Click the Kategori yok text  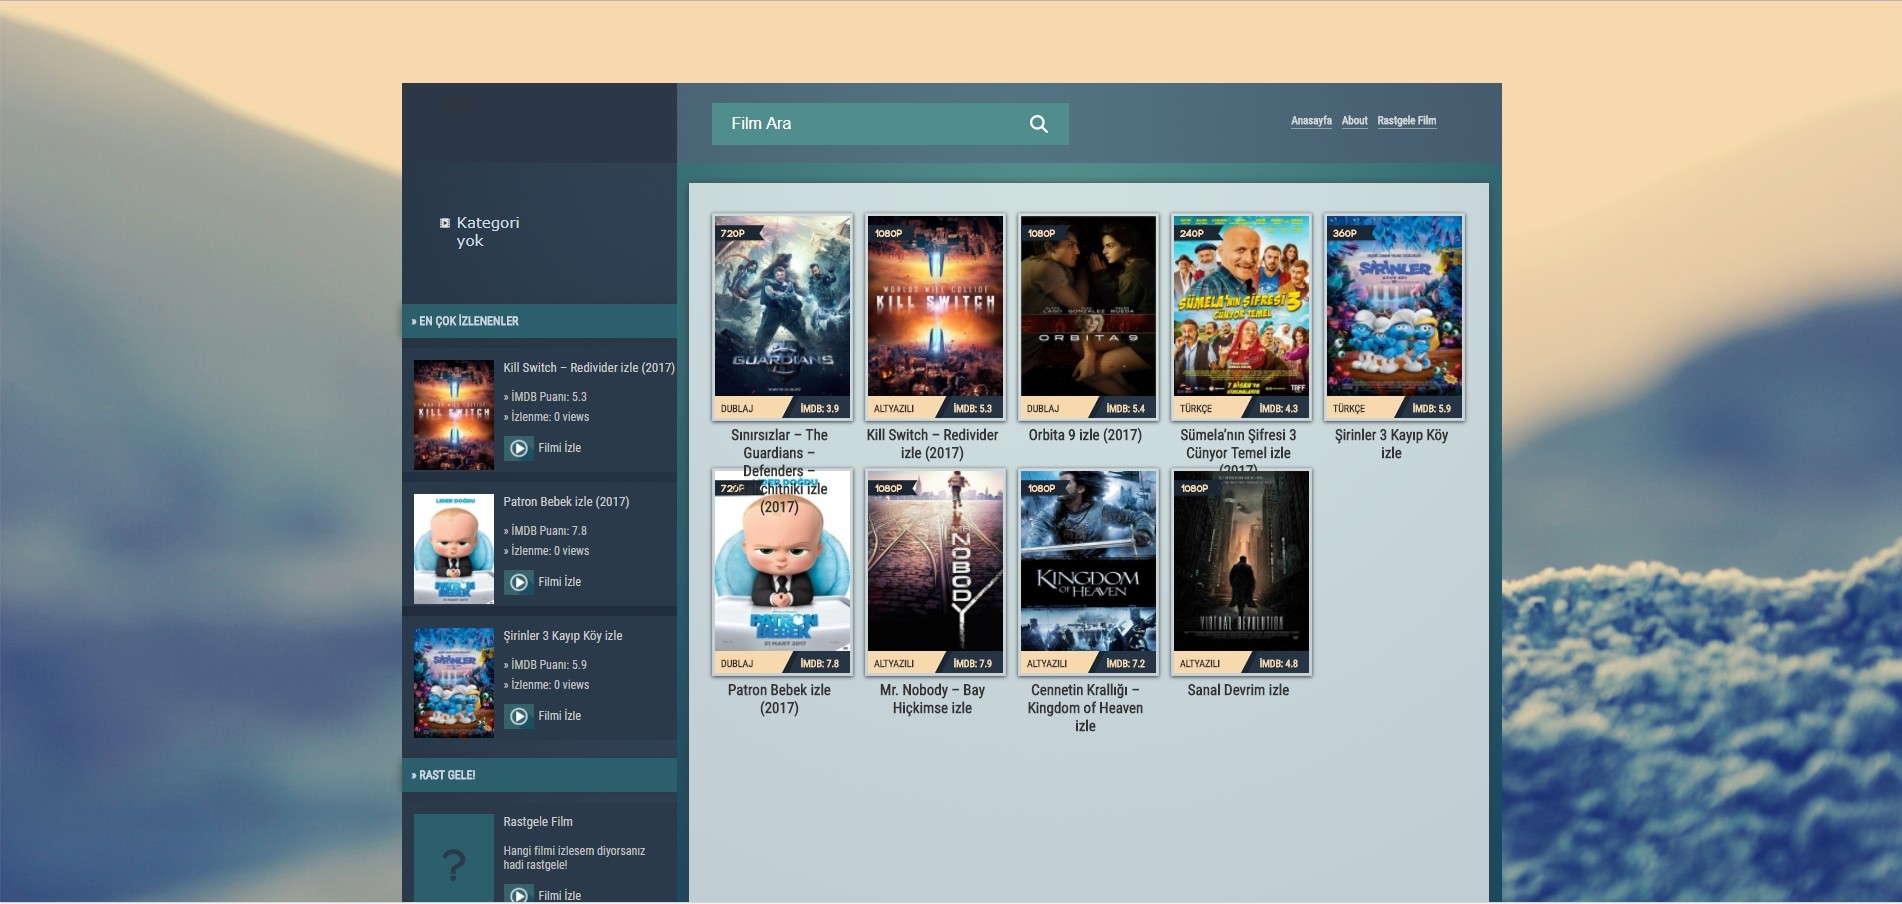pyautogui.click(x=488, y=232)
